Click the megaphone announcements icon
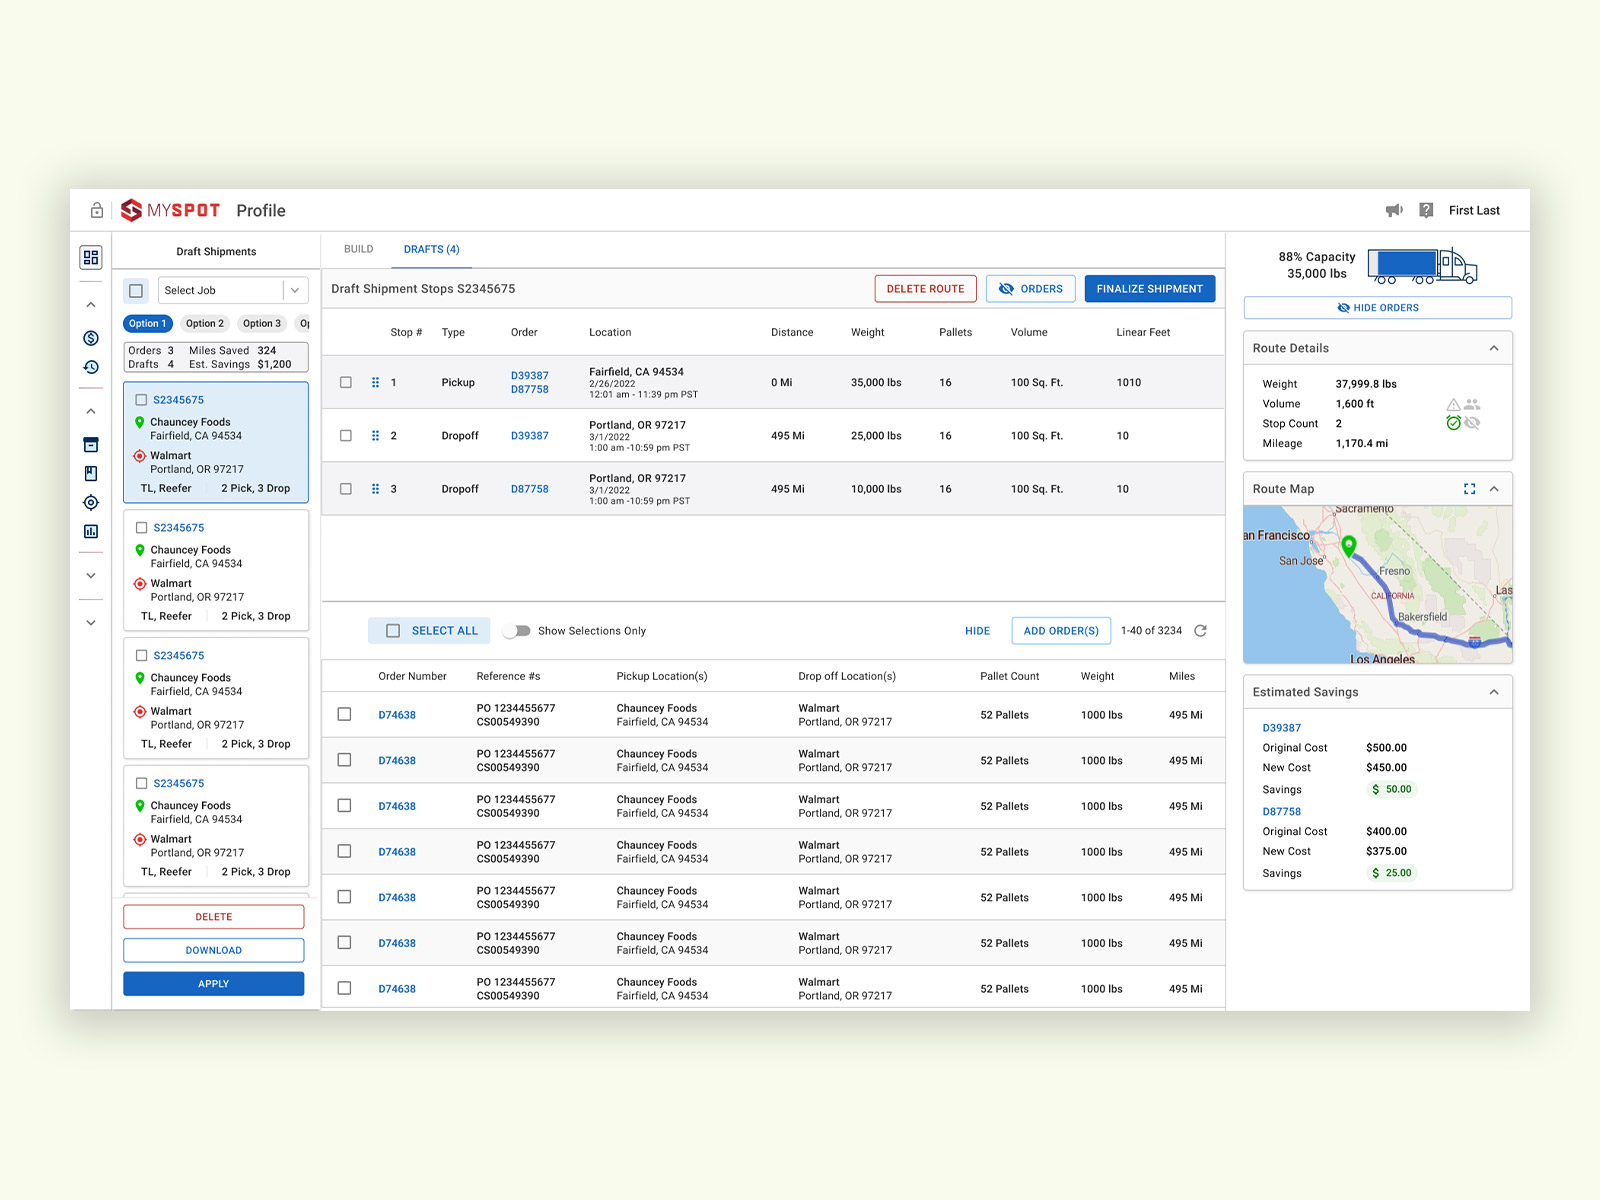The width and height of the screenshot is (1600, 1200). click(1394, 210)
